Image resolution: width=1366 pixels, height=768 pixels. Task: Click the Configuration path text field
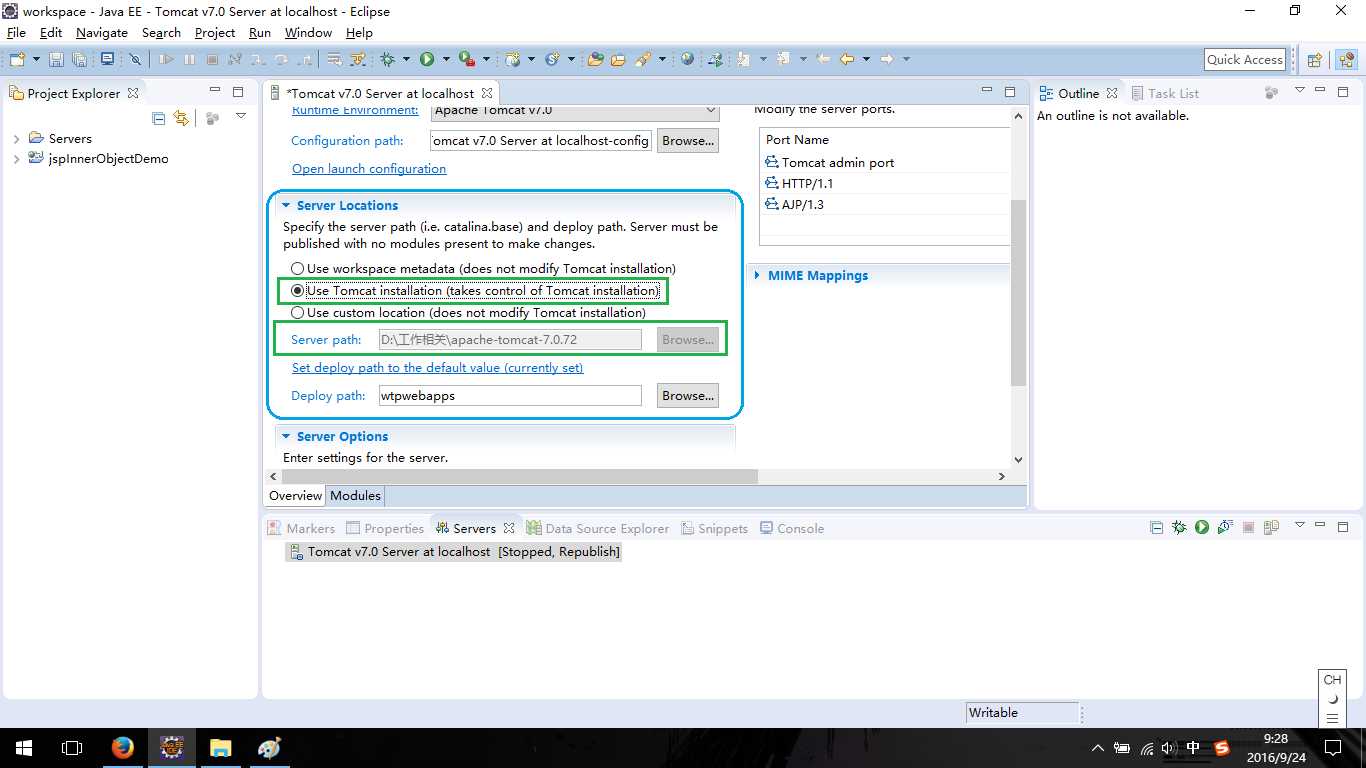click(x=541, y=141)
